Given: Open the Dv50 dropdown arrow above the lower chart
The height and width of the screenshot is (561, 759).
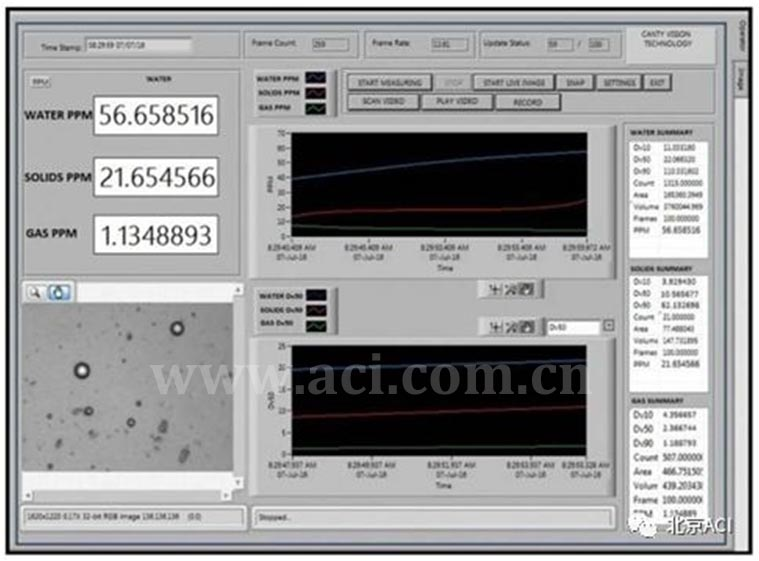Looking at the screenshot, I should (609, 327).
